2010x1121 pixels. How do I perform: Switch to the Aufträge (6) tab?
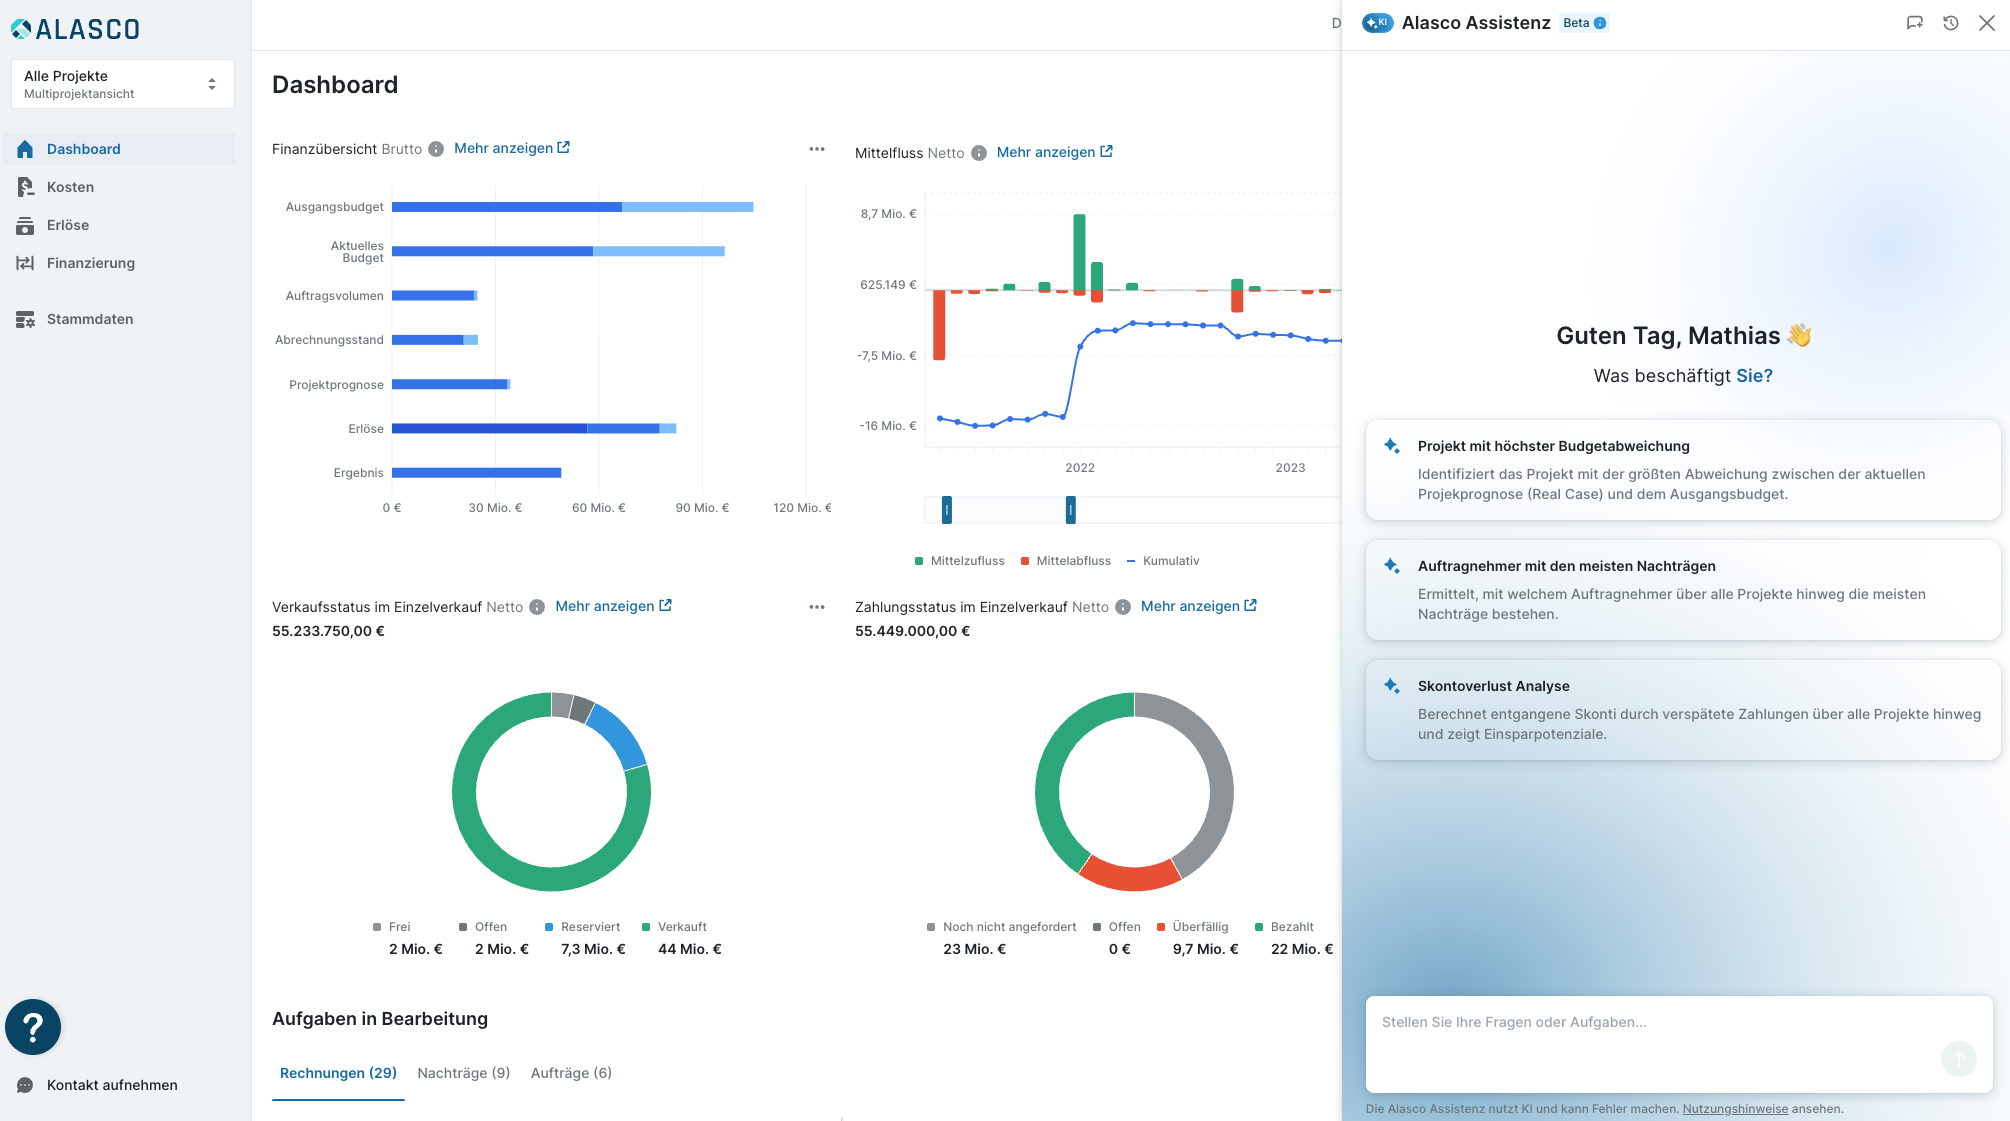coord(571,1073)
